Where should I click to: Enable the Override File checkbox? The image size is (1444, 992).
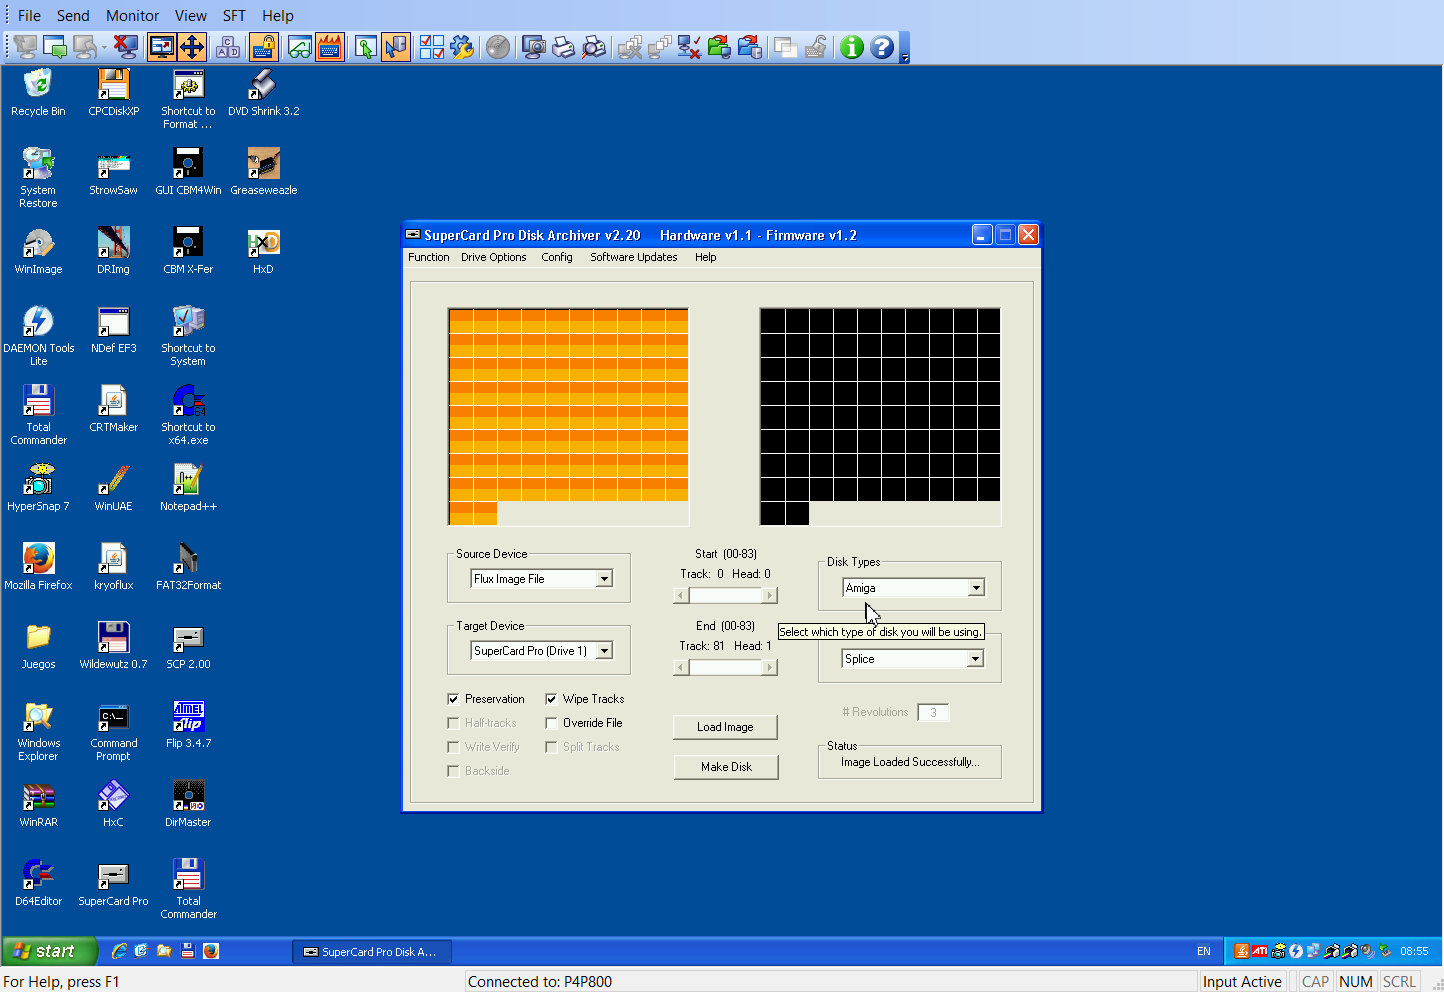tap(551, 723)
